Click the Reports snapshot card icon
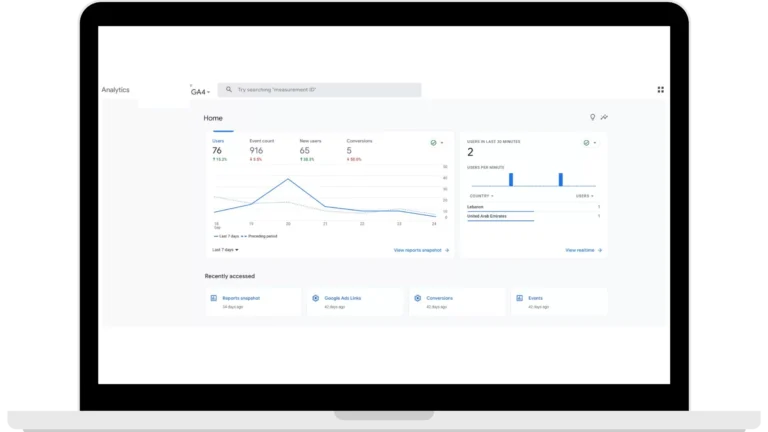The image size is (768, 432). 214,298
